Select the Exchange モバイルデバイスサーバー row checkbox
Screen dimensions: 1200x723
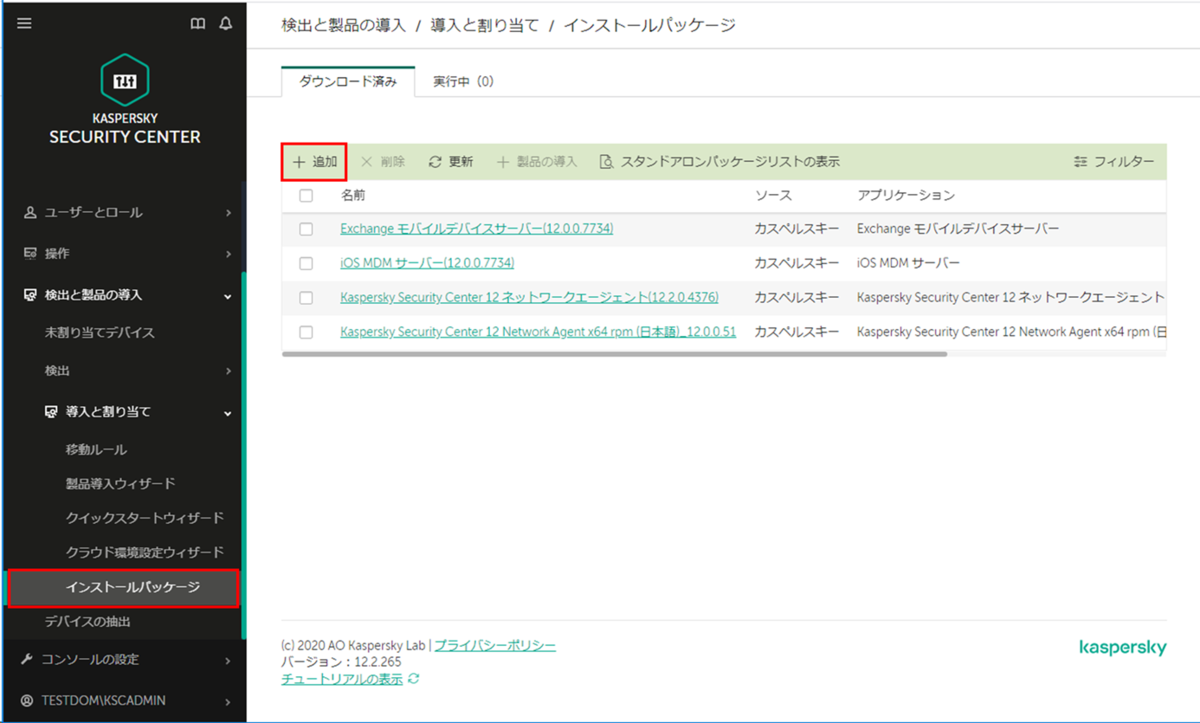tap(306, 229)
